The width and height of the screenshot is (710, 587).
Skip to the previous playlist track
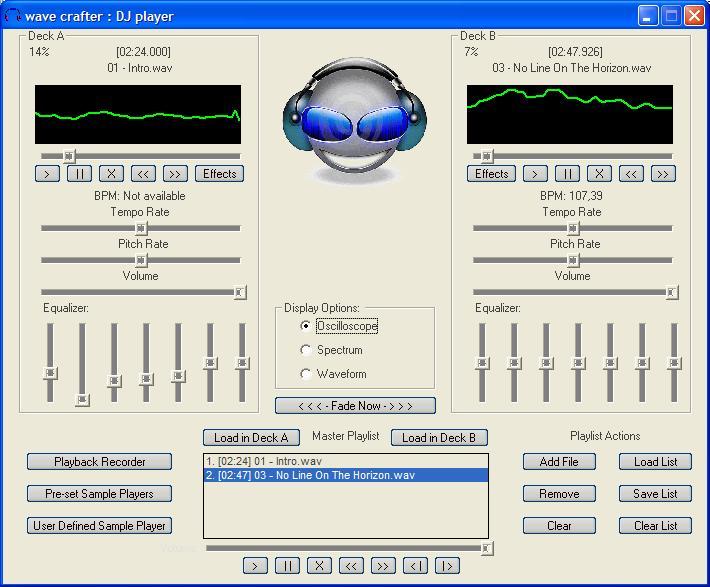pyautogui.click(x=415, y=566)
